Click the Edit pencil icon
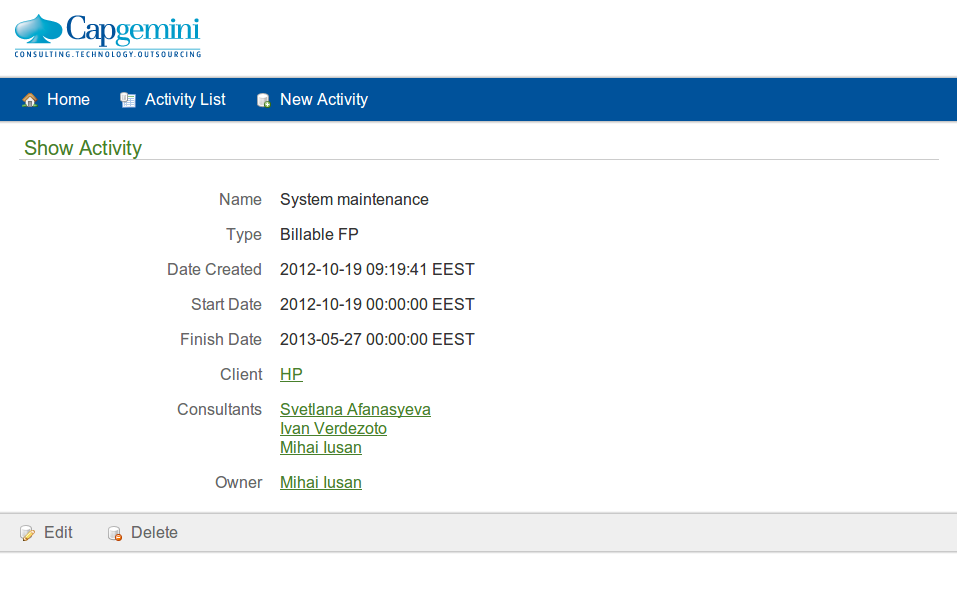Screen dimensions: 957x608 click(28, 533)
